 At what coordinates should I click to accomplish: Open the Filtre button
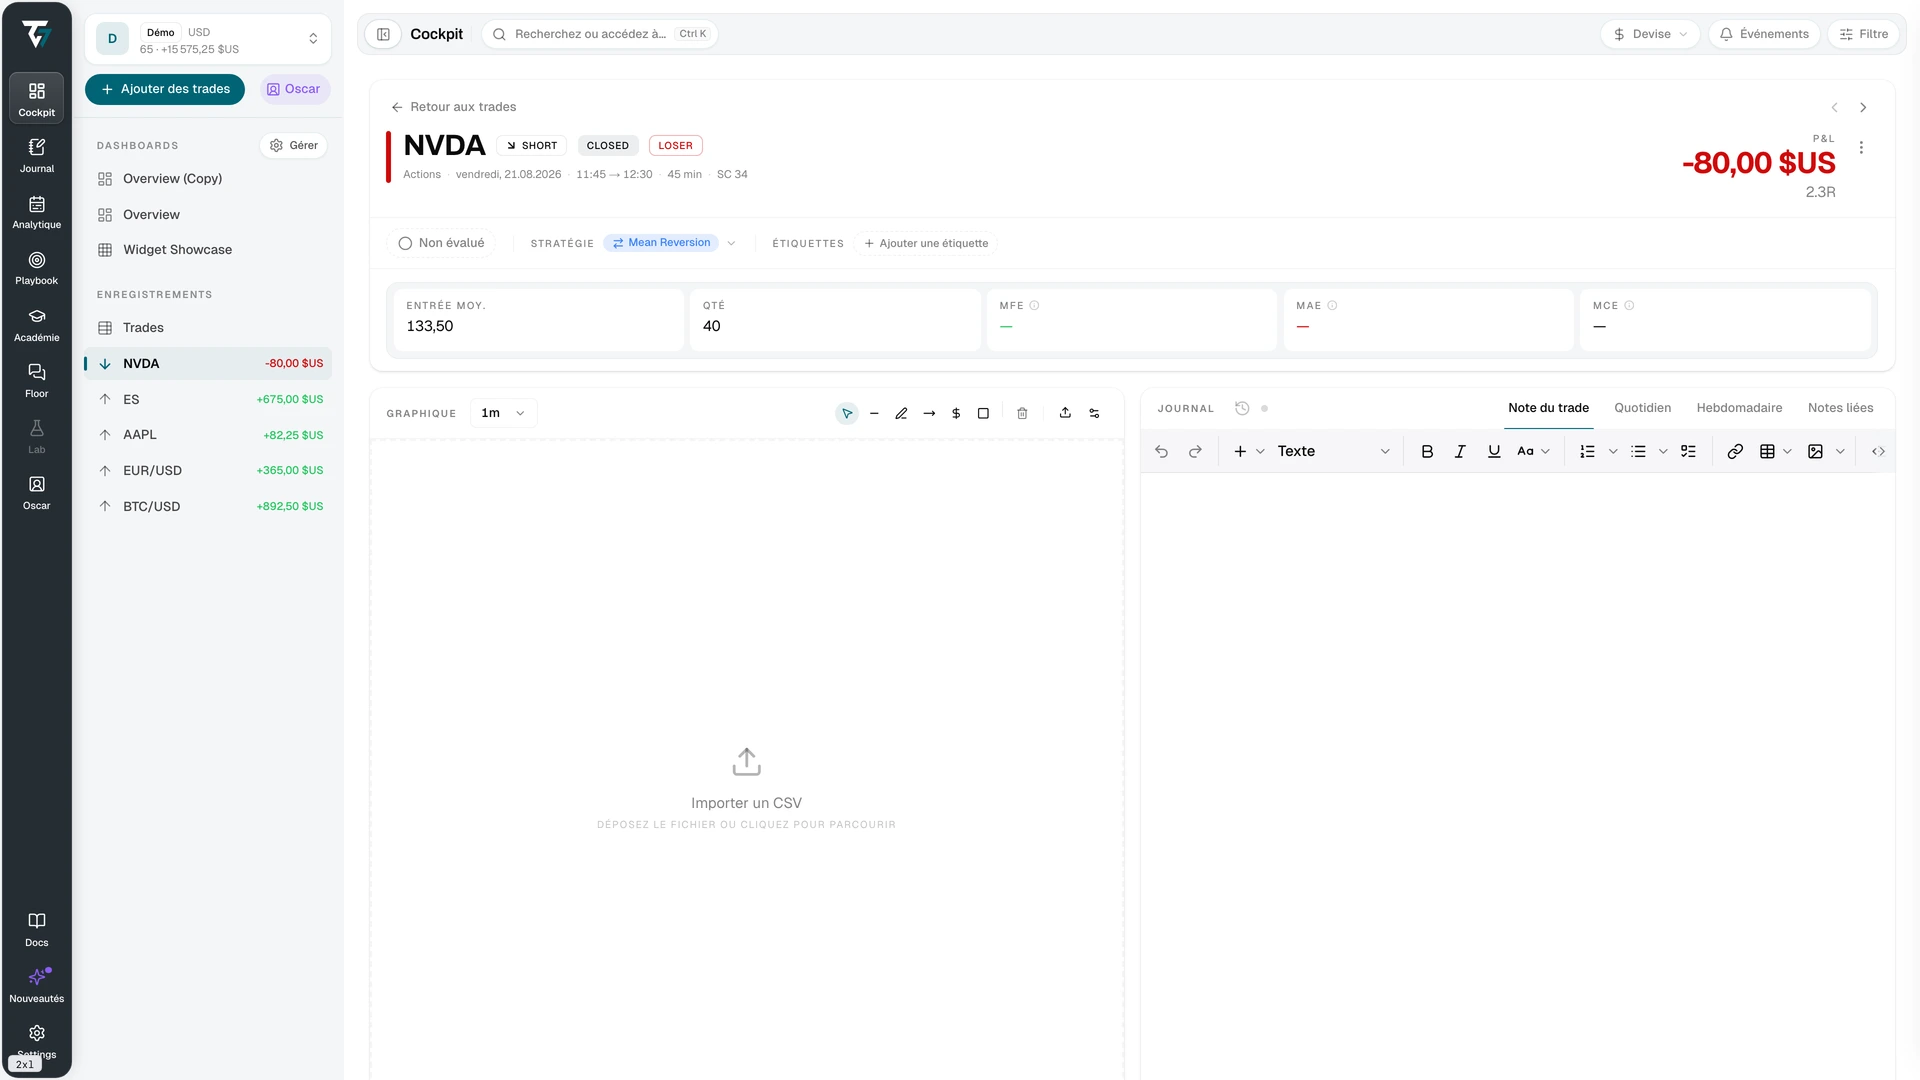coord(1864,34)
